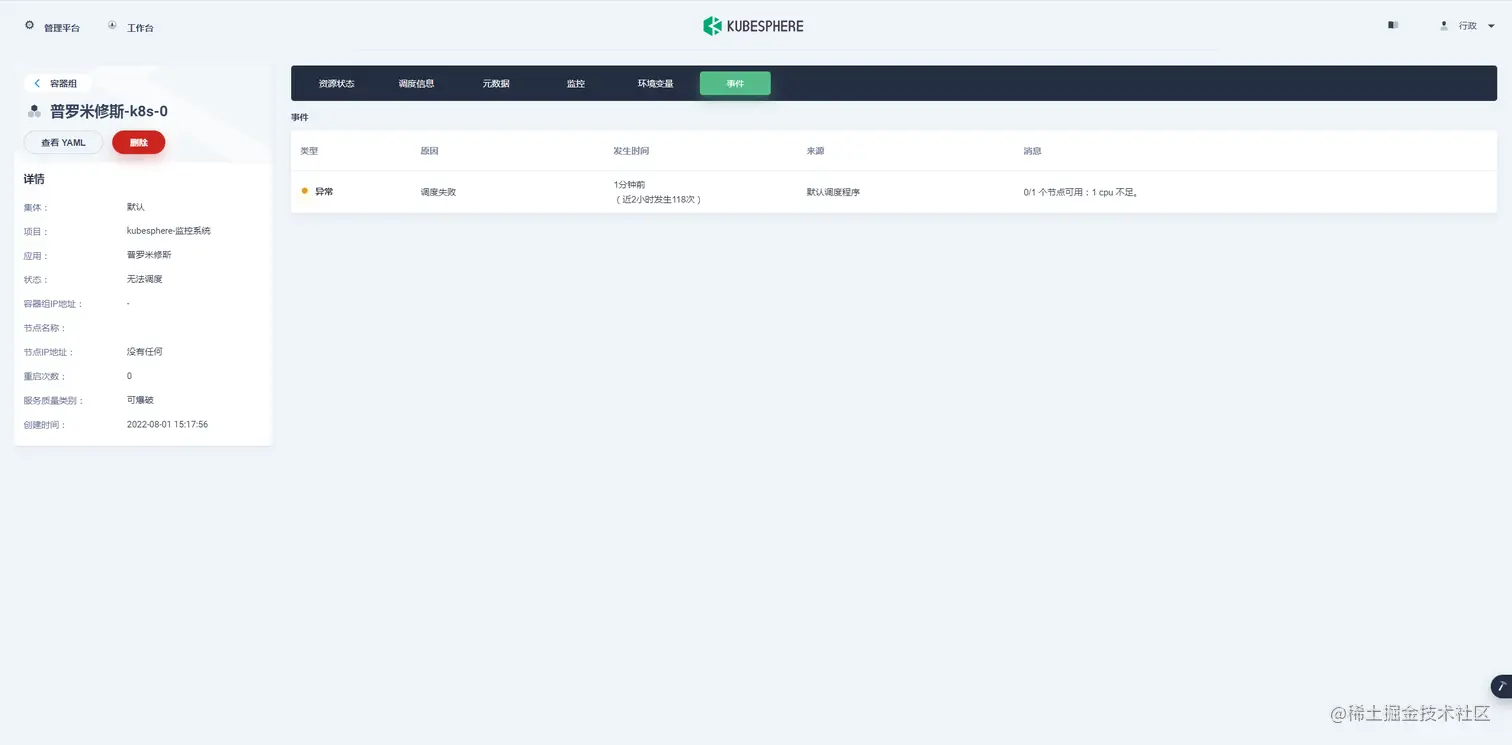Click the workbench icon beside 工作台
Image resolution: width=1512 pixels, height=745 pixels.
pos(112,25)
